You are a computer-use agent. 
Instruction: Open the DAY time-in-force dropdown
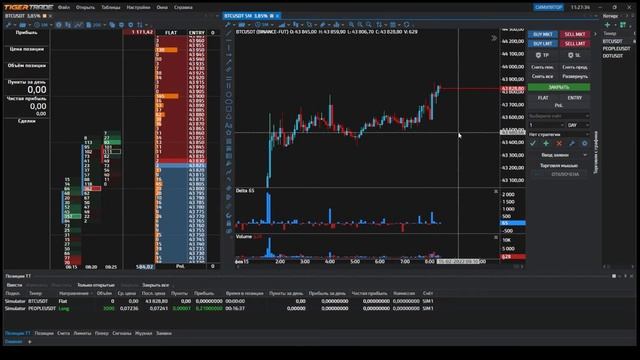tap(578, 125)
